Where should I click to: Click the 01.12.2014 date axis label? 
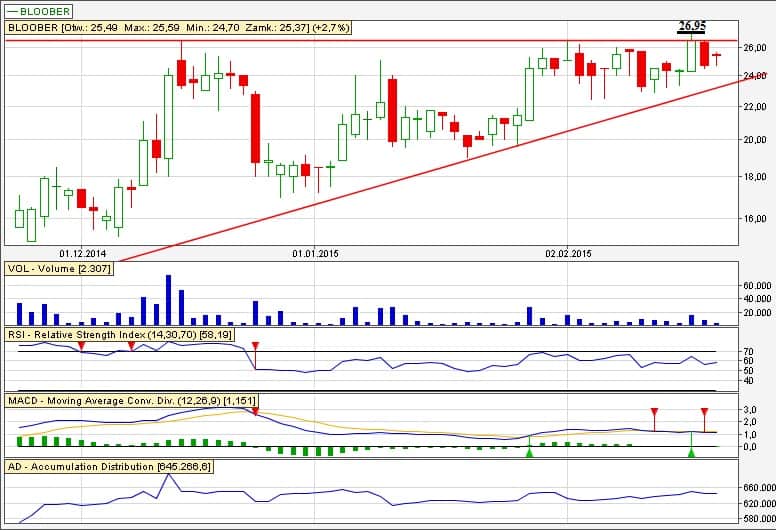coord(82,254)
